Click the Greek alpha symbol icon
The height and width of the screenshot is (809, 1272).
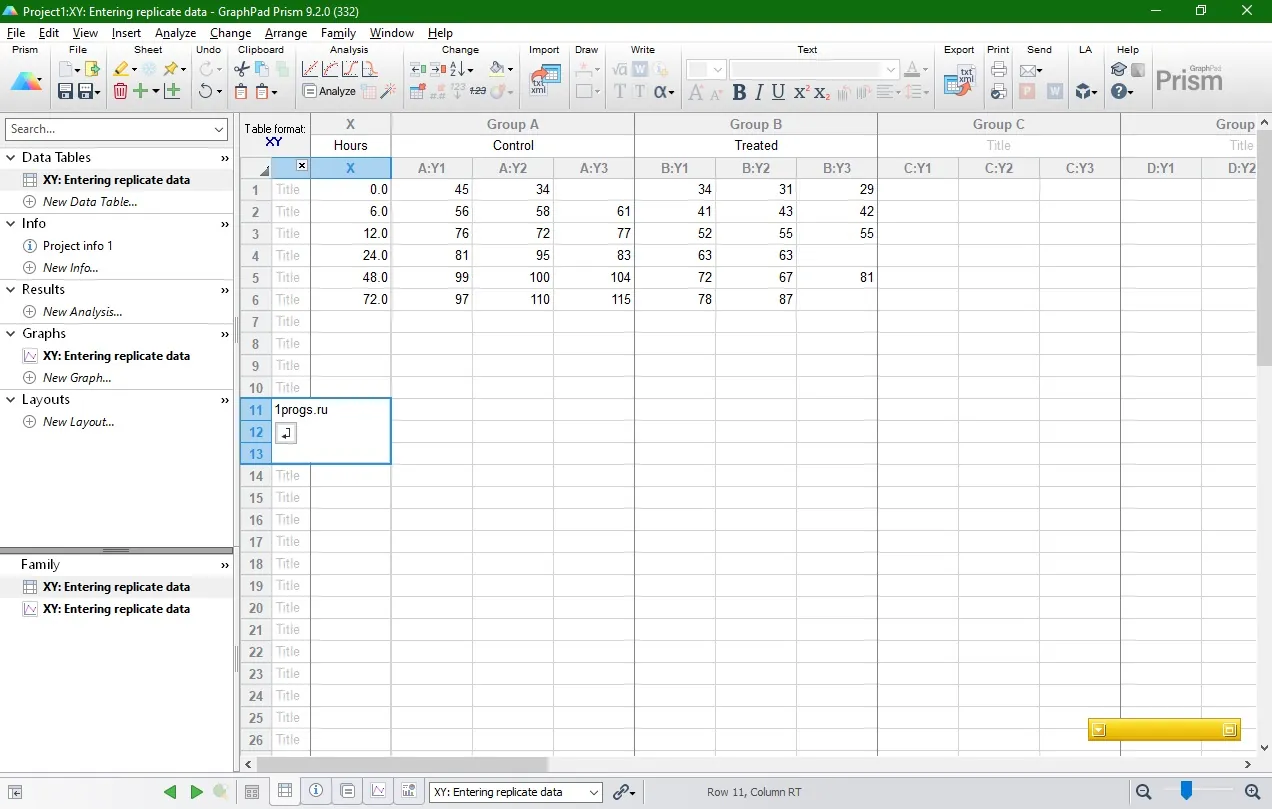[661, 91]
